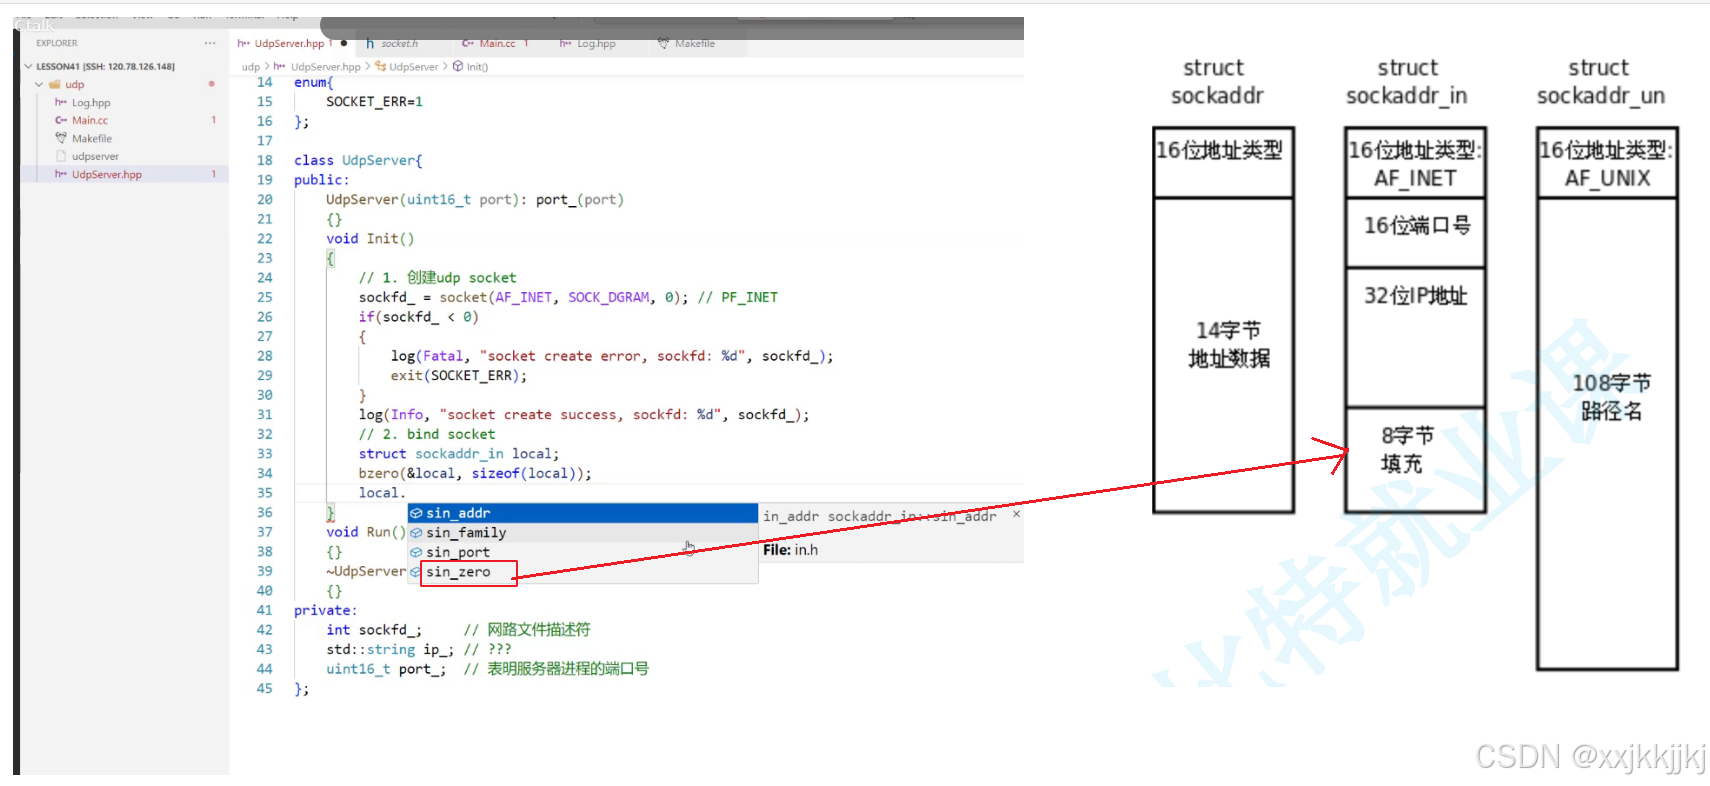Click the 'bzero(&local, sizeof(local));' line
The width and height of the screenshot is (1710, 786).
475,473
